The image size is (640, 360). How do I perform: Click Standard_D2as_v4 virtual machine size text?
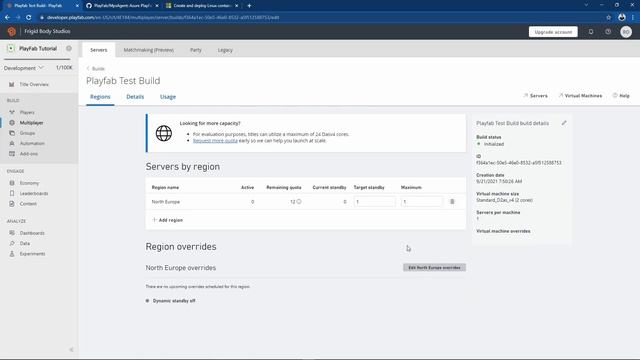click(x=504, y=200)
